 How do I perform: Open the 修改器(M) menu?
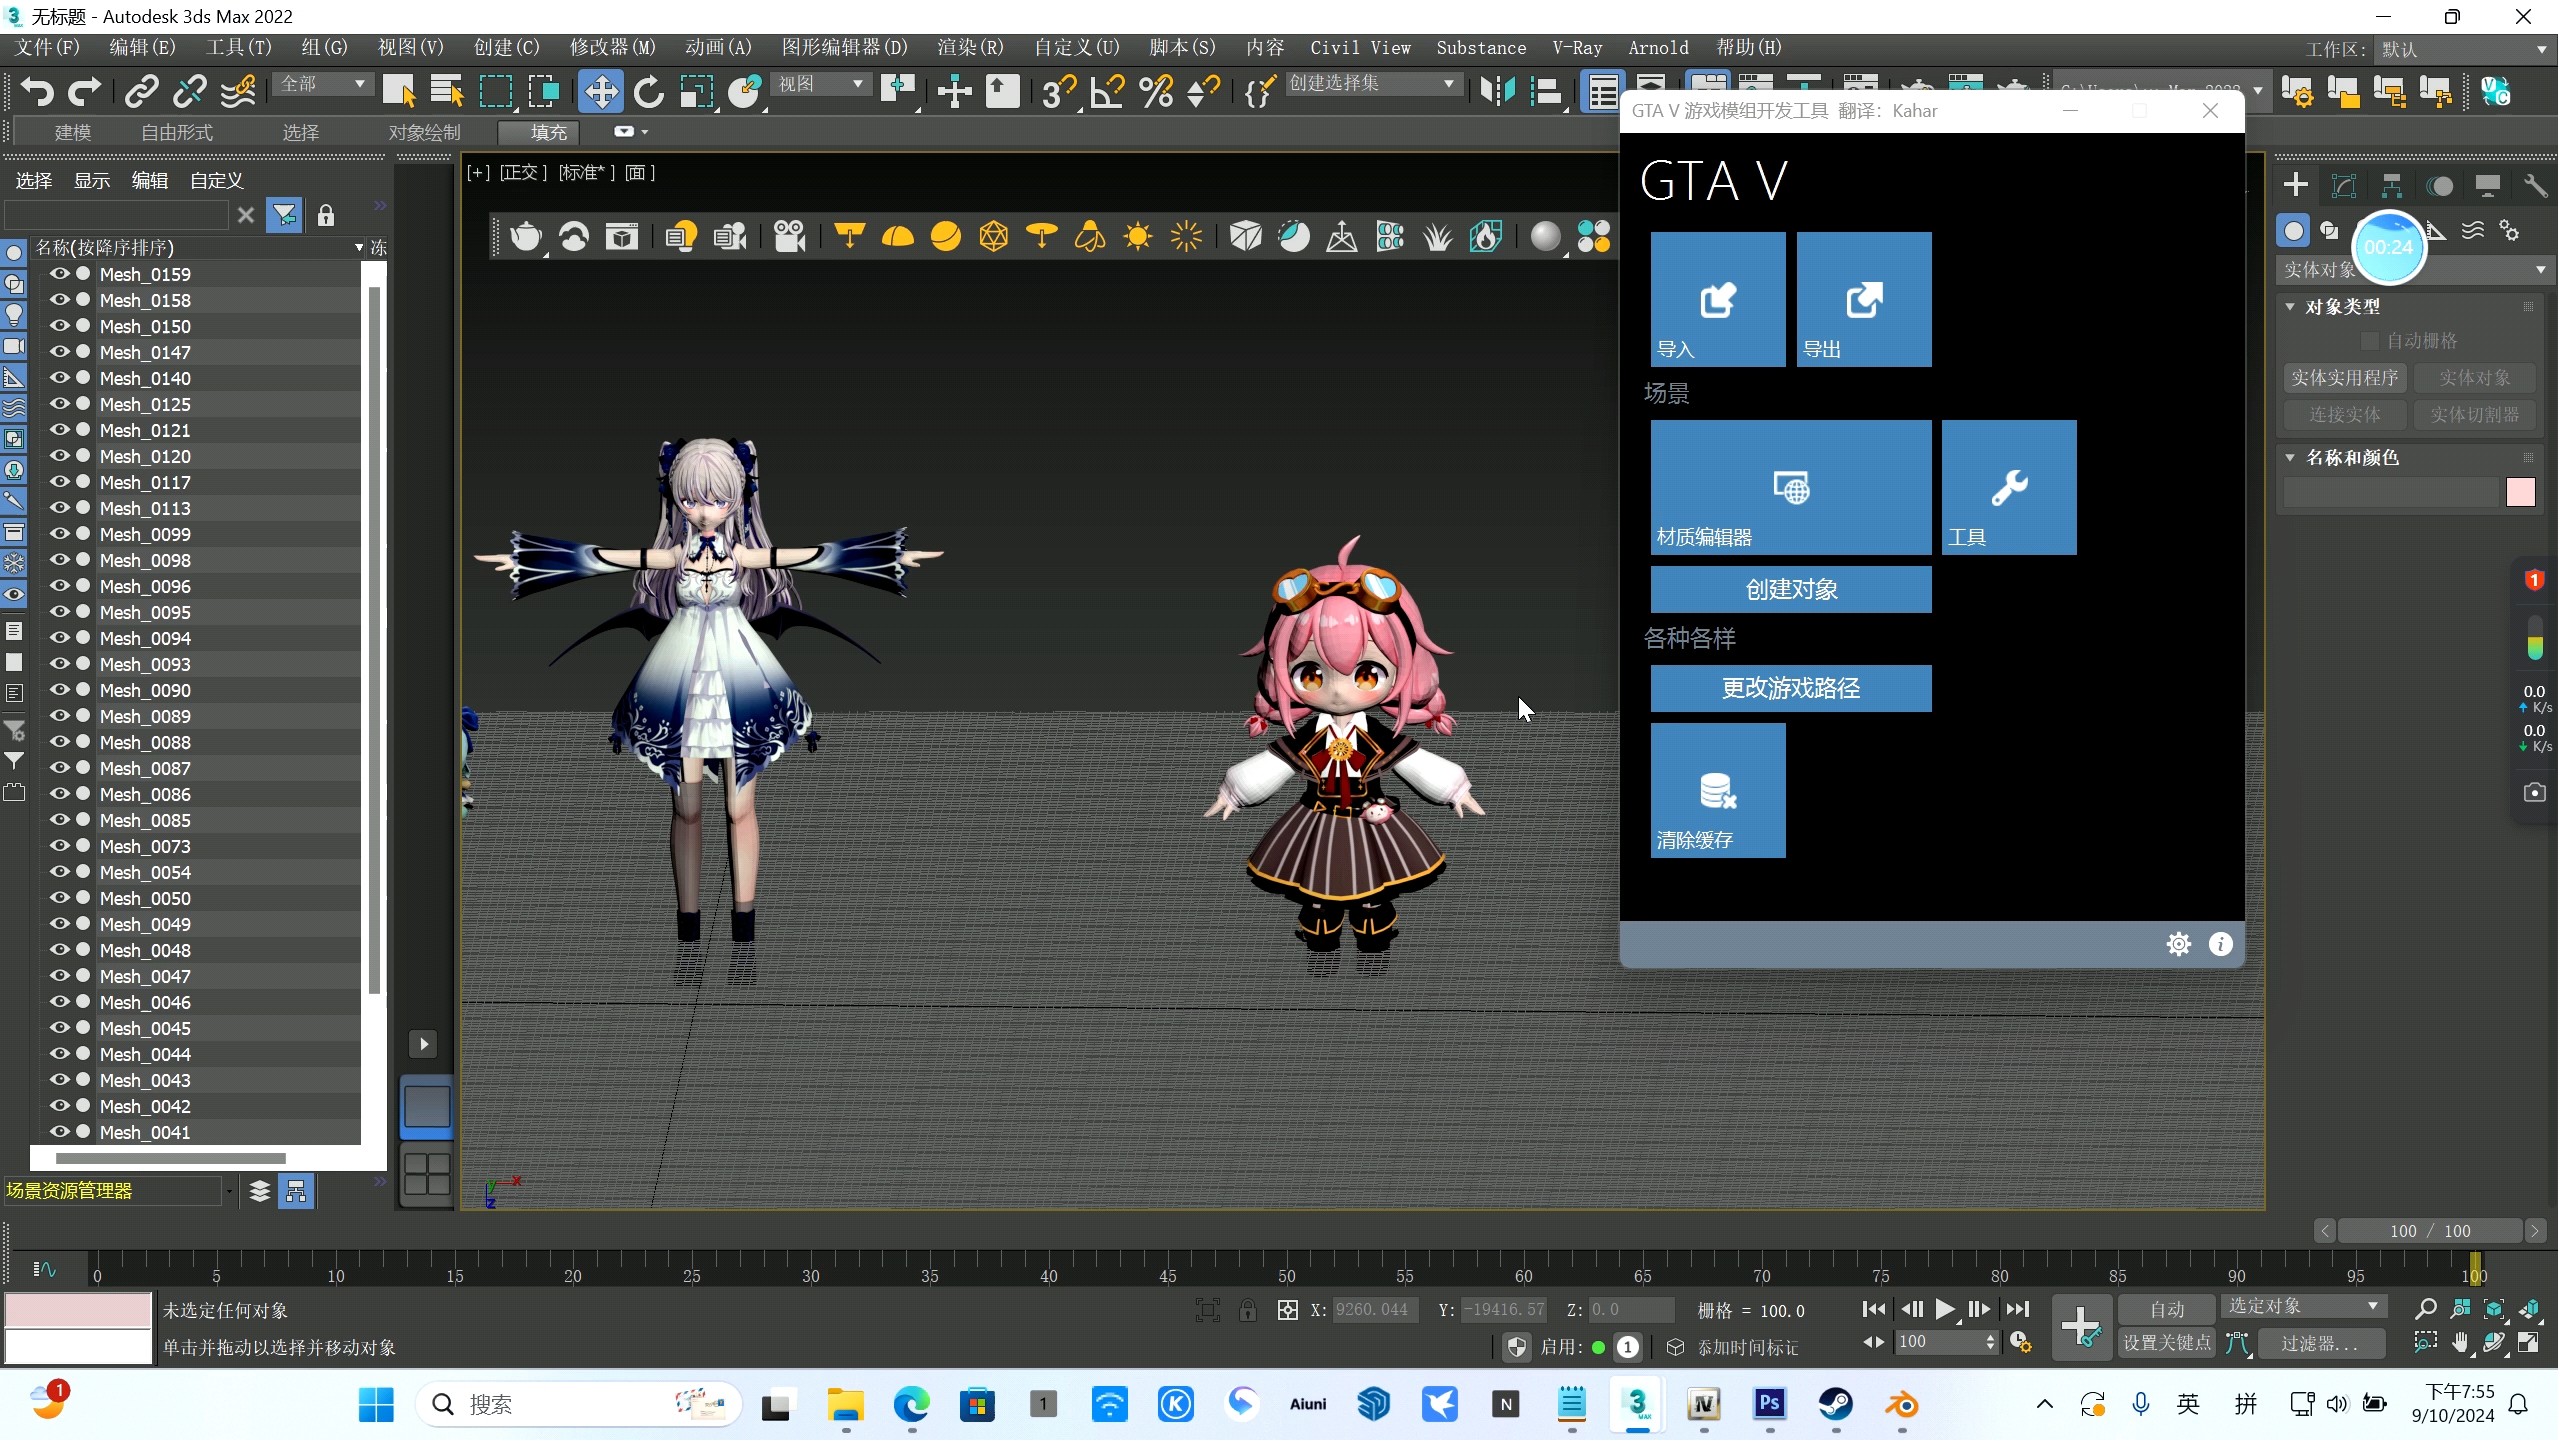tap(612, 48)
